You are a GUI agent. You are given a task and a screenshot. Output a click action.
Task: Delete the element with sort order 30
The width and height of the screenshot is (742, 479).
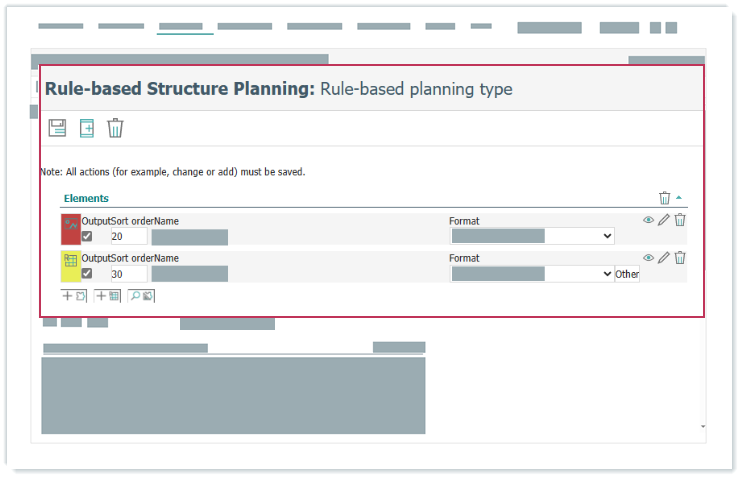point(680,258)
